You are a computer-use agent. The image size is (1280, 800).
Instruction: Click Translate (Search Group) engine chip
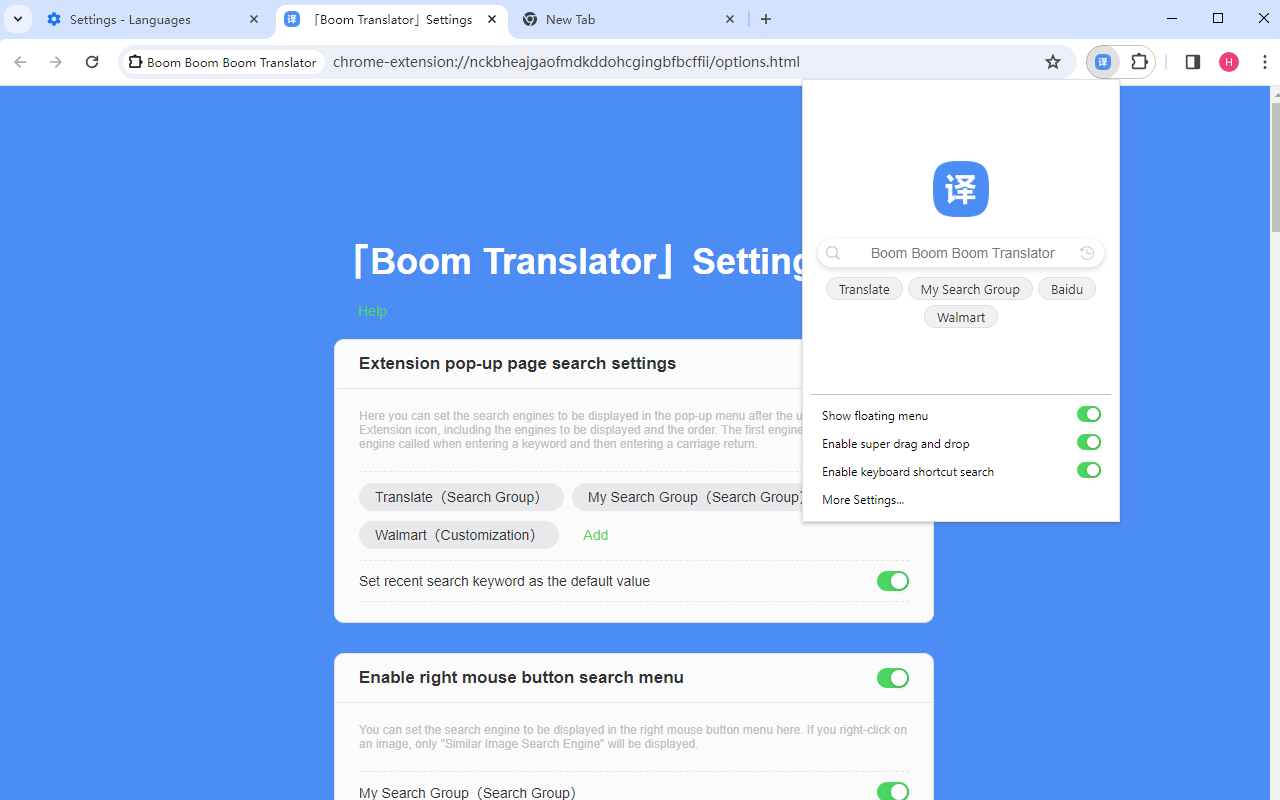tap(461, 497)
